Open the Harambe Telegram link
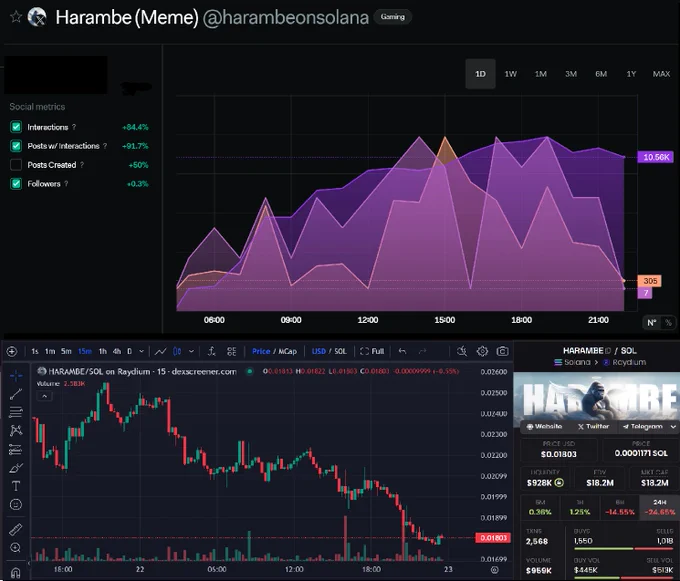The width and height of the screenshot is (680, 581). pyautogui.click(x=643, y=427)
